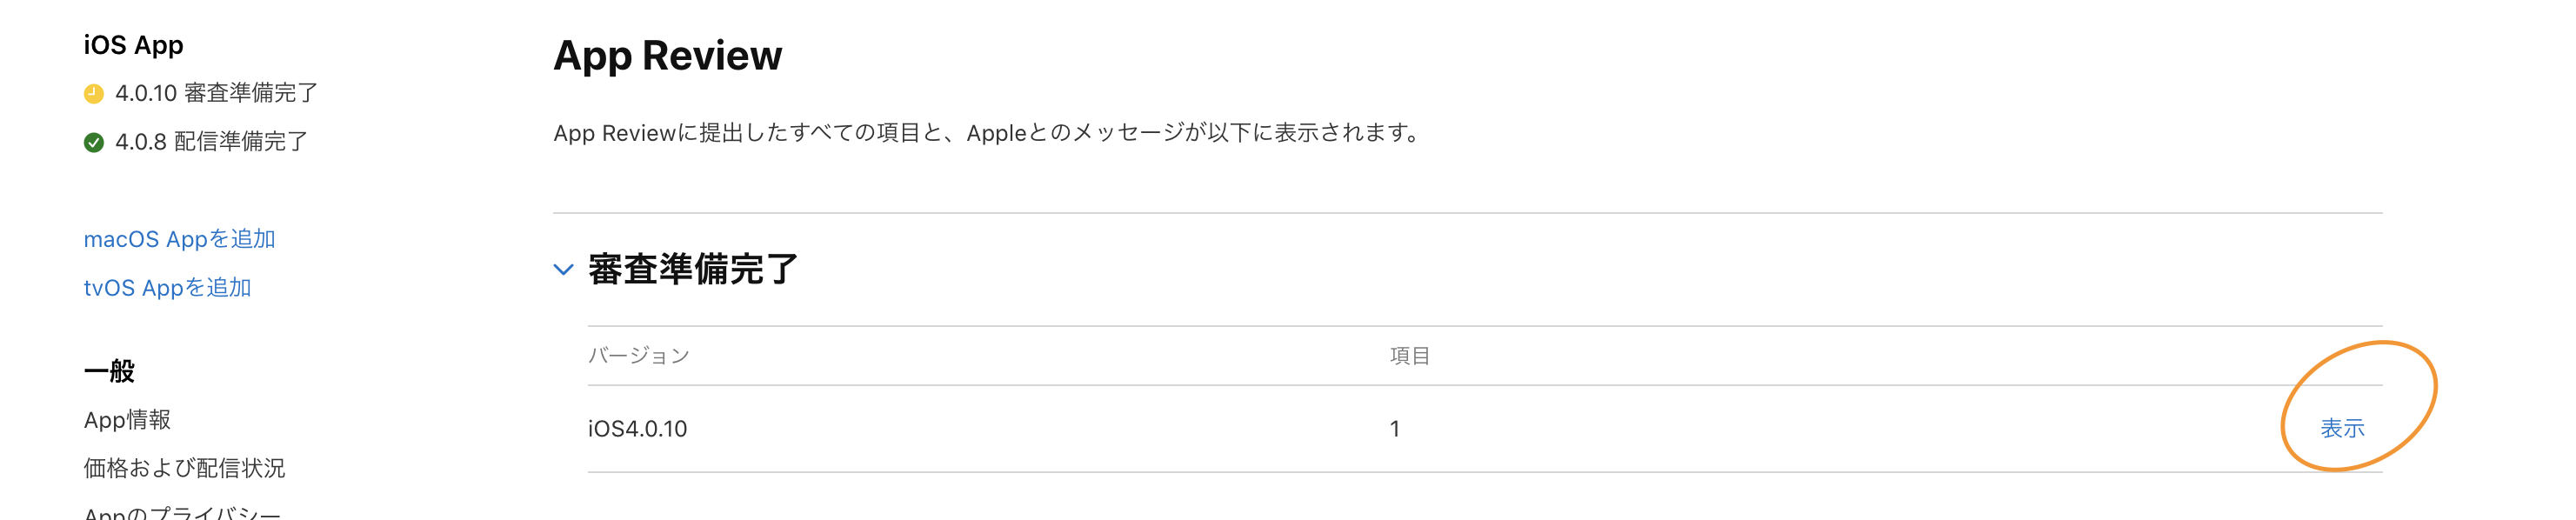Click the yellow clock status icon beside 4.0.10
The image size is (2576, 520).
pyautogui.click(x=95, y=93)
